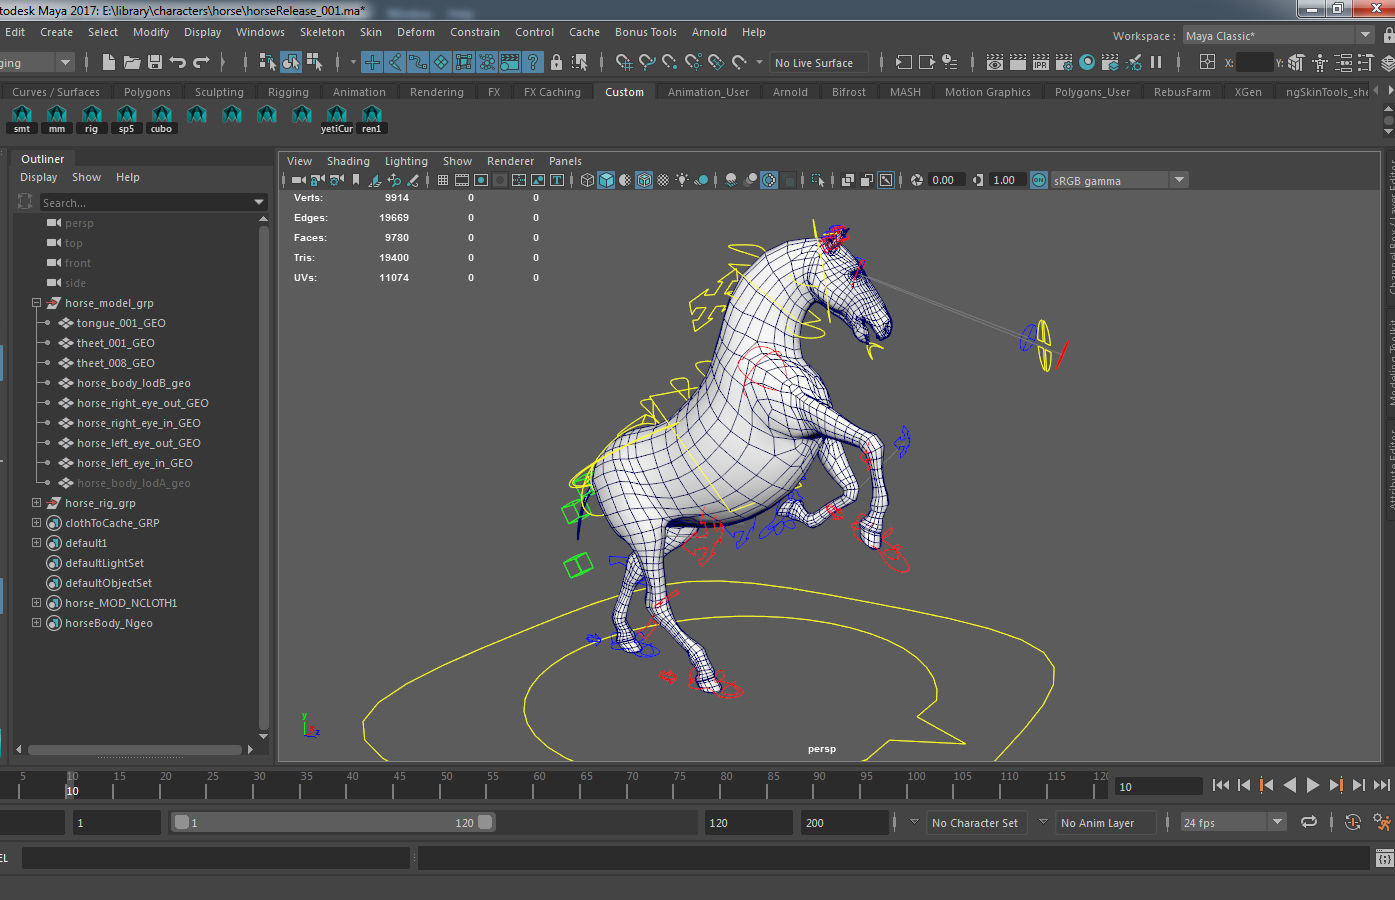Image resolution: width=1395 pixels, height=900 pixels.
Task: Click the play forwards button
Action: 1313,785
